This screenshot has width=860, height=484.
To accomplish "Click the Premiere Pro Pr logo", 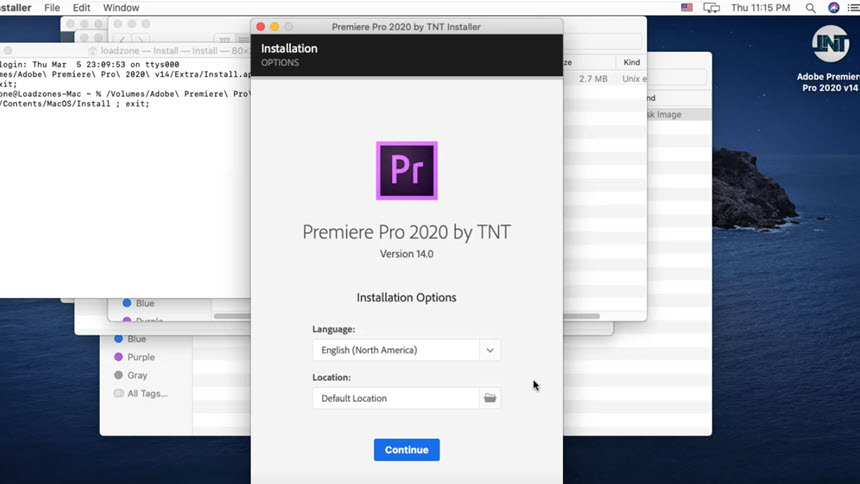I will (406, 171).
